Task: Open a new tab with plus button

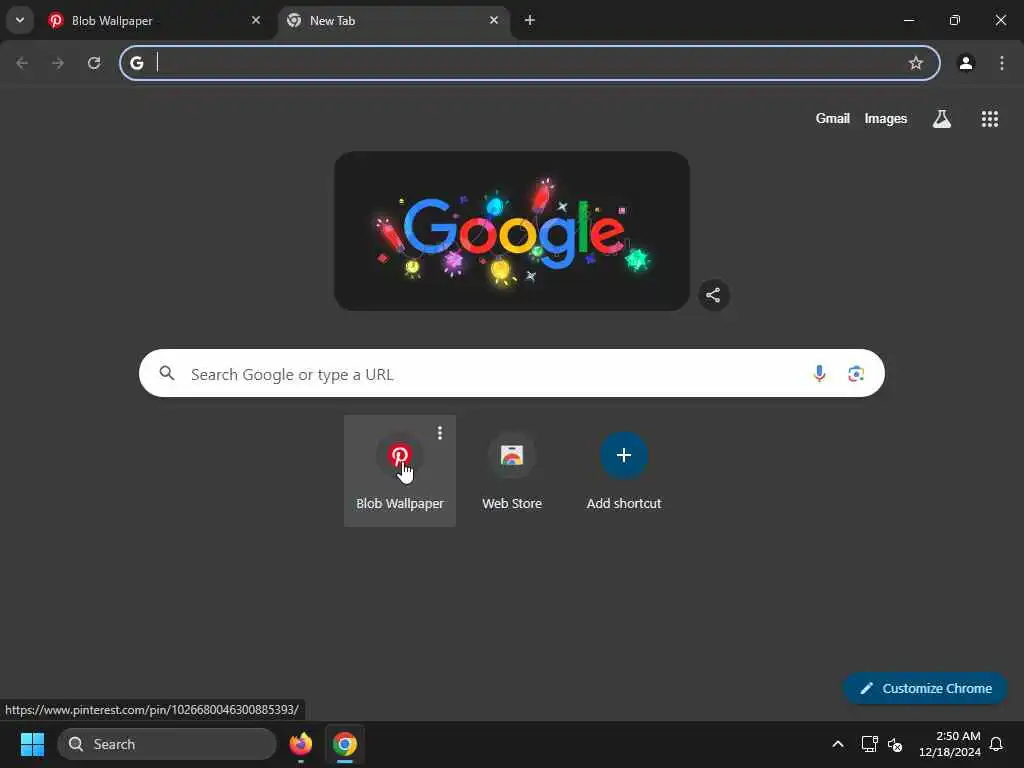Action: pyautogui.click(x=530, y=20)
